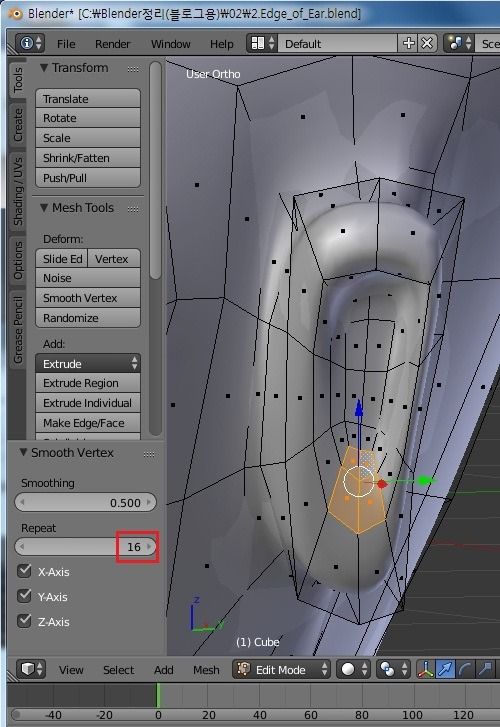
Task: Toggle the X-Axis checkbox
Action: point(24,571)
